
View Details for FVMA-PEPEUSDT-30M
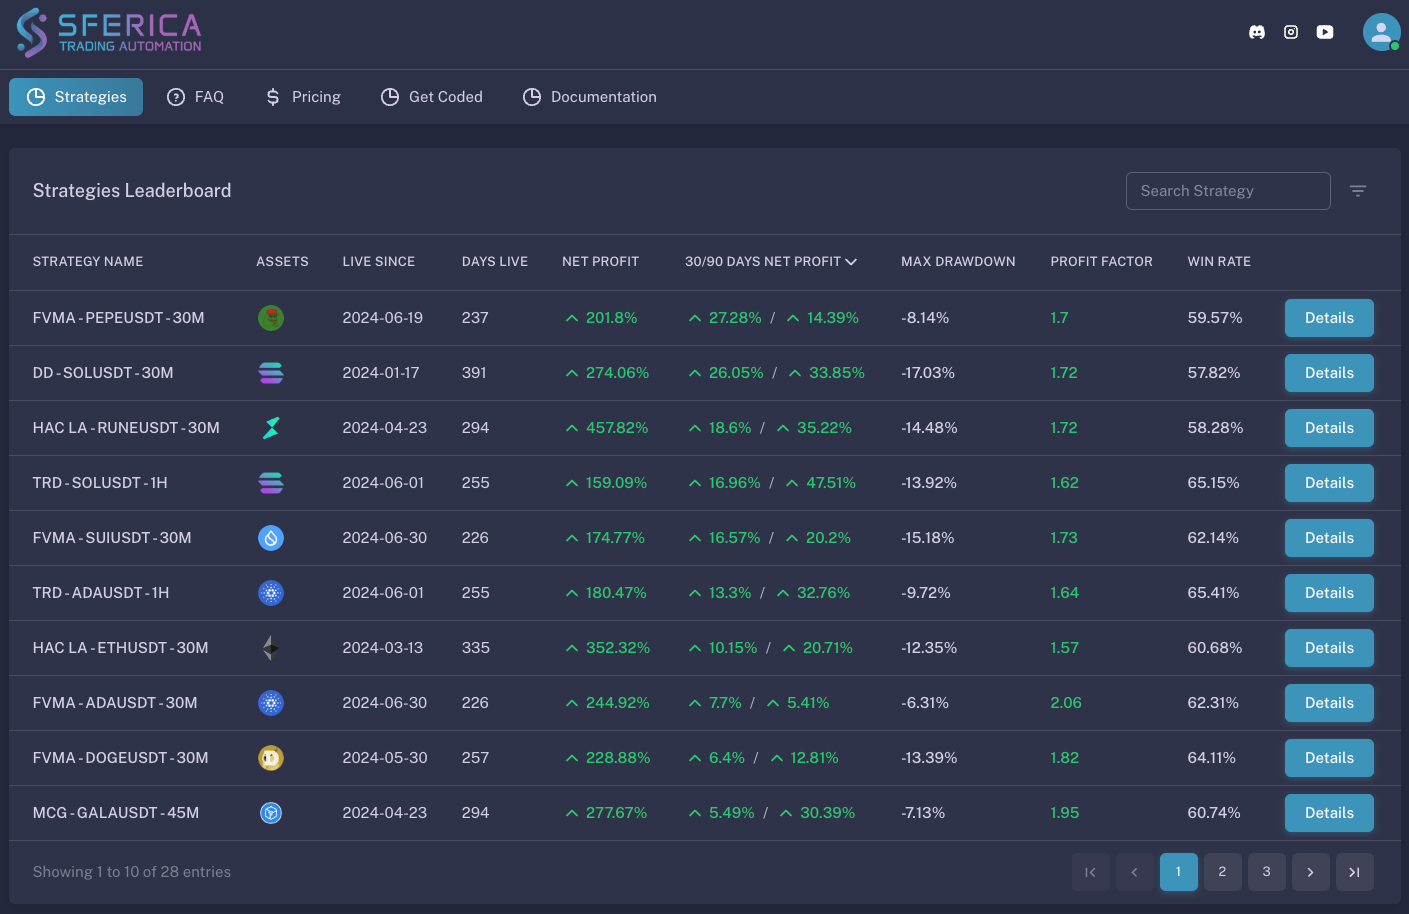point(1328,318)
